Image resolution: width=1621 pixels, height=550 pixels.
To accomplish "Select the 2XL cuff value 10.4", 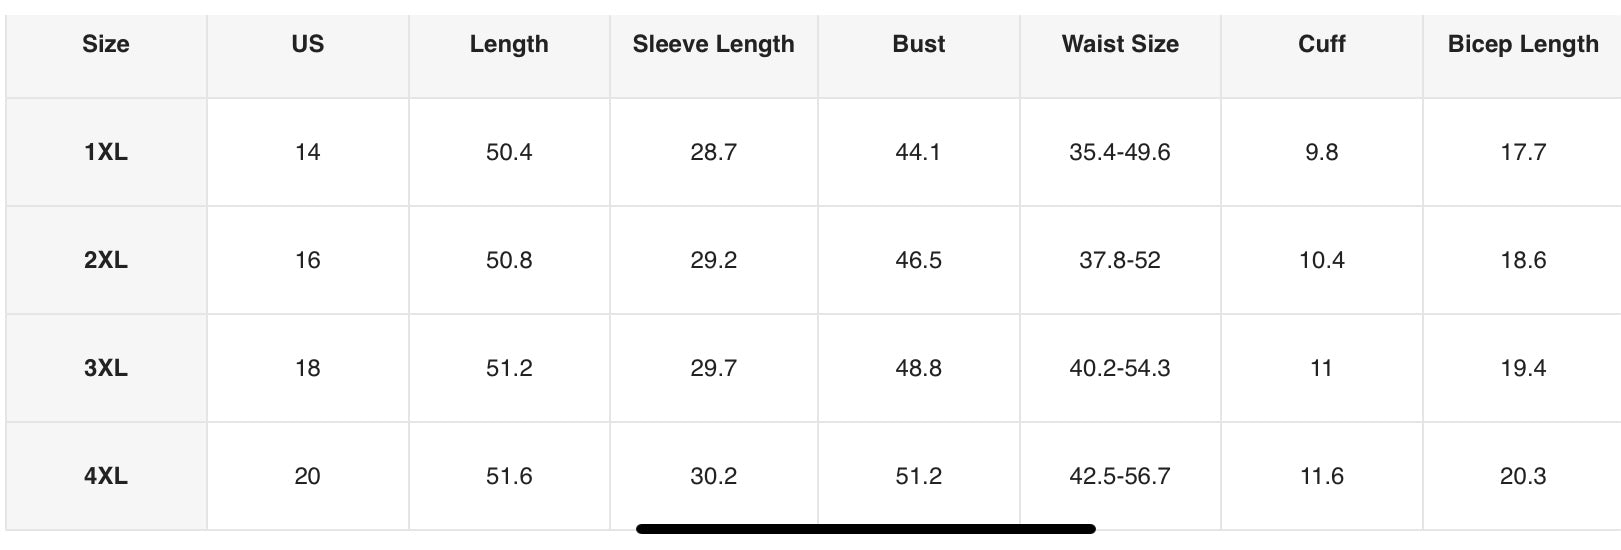I will click(x=1322, y=260).
